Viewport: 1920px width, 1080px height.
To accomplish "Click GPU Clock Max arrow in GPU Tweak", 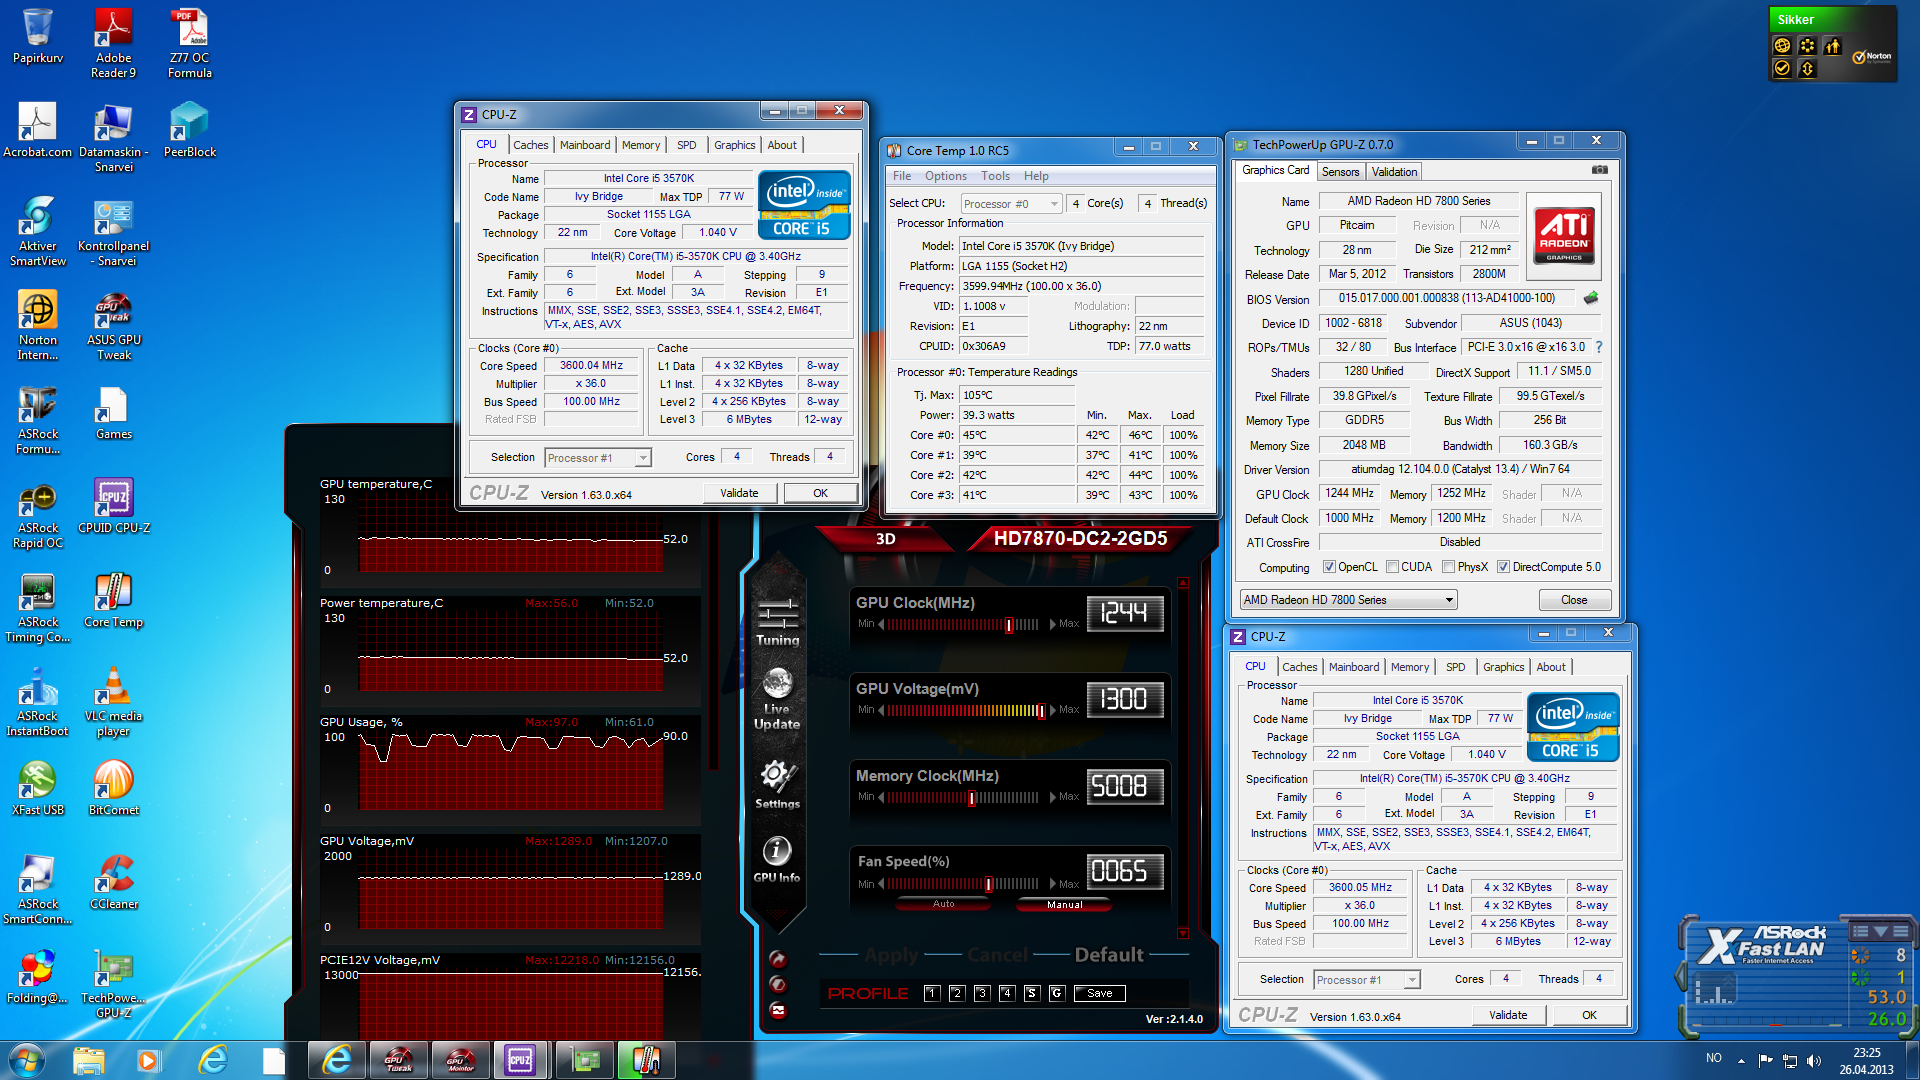I will pos(1053,624).
